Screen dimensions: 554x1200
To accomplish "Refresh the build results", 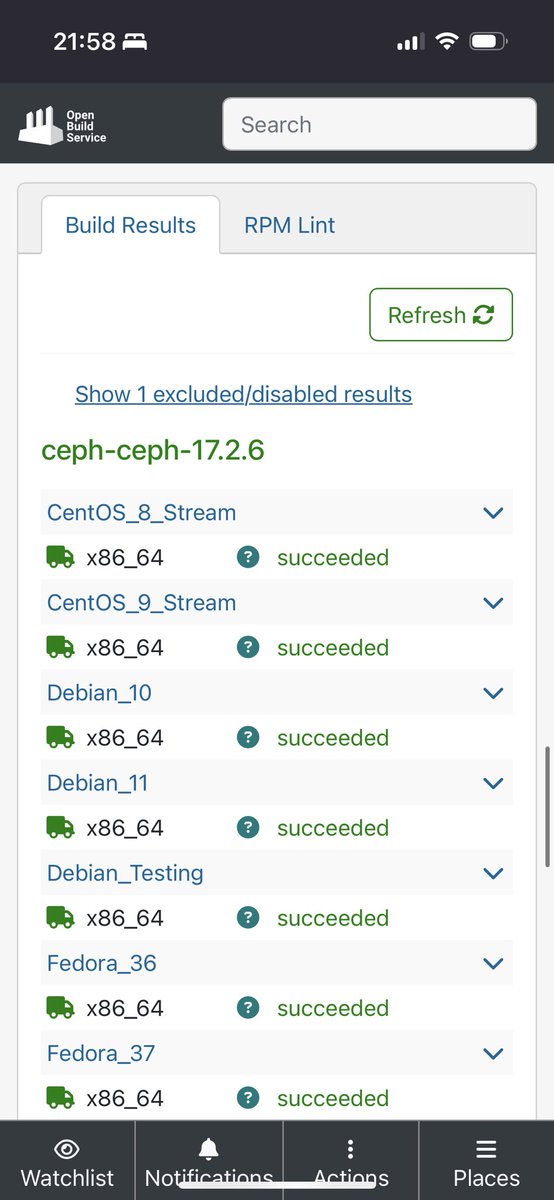I will coord(441,315).
